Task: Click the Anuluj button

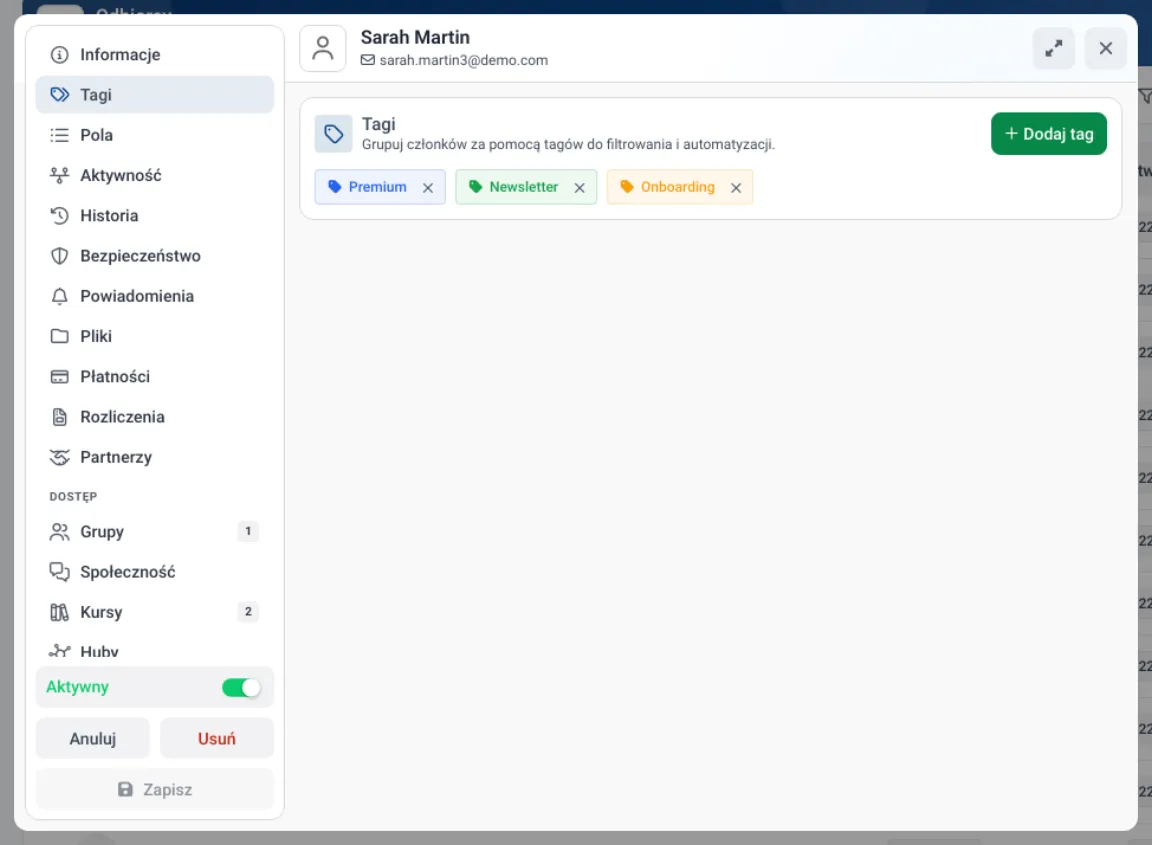Action: click(93, 738)
